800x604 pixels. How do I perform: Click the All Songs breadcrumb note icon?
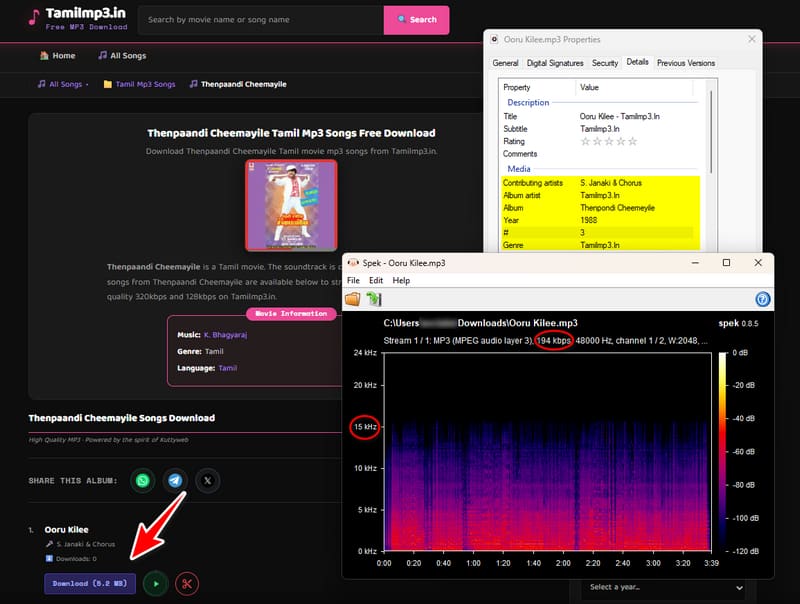pos(41,84)
